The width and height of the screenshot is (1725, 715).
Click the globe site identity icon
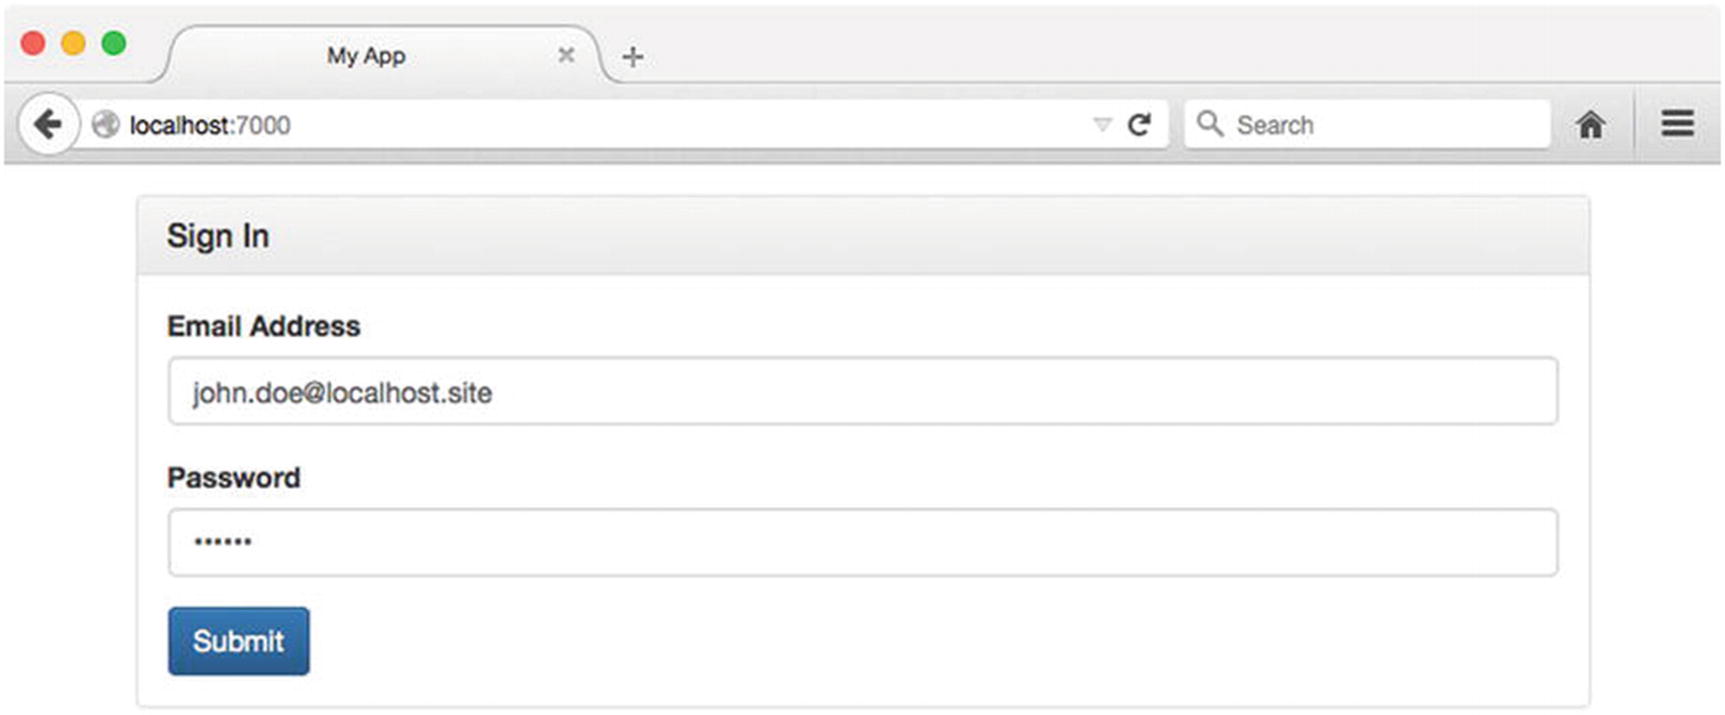(x=105, y=125)
